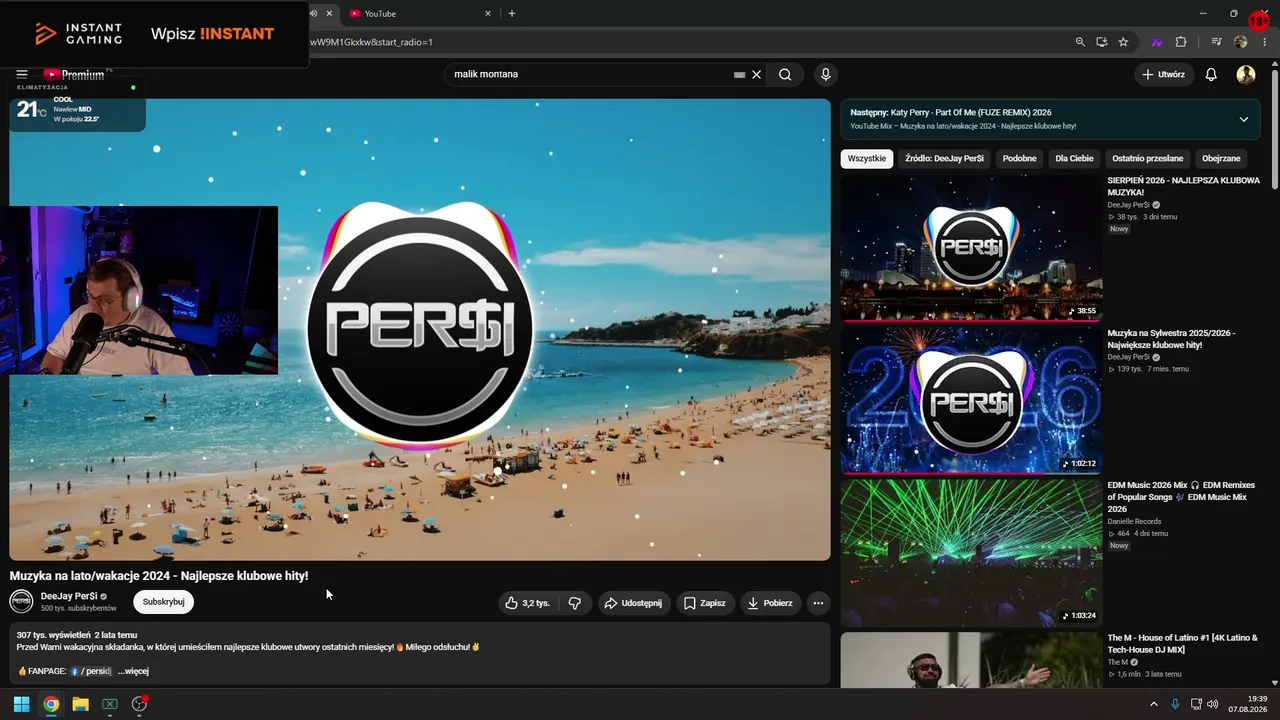The width and height of the screenshot is (1280, 720).
Task: Bookmark this page with the star
Action: click(x=1123, y=42)
